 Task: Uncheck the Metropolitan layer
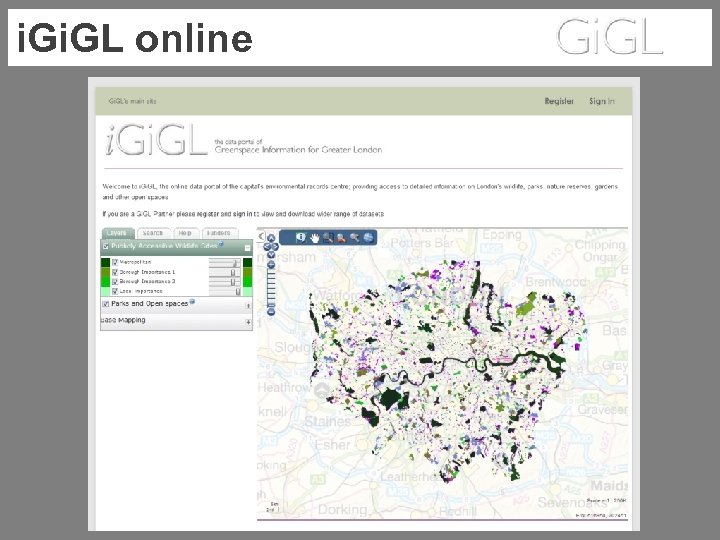[x=115, y=262]
